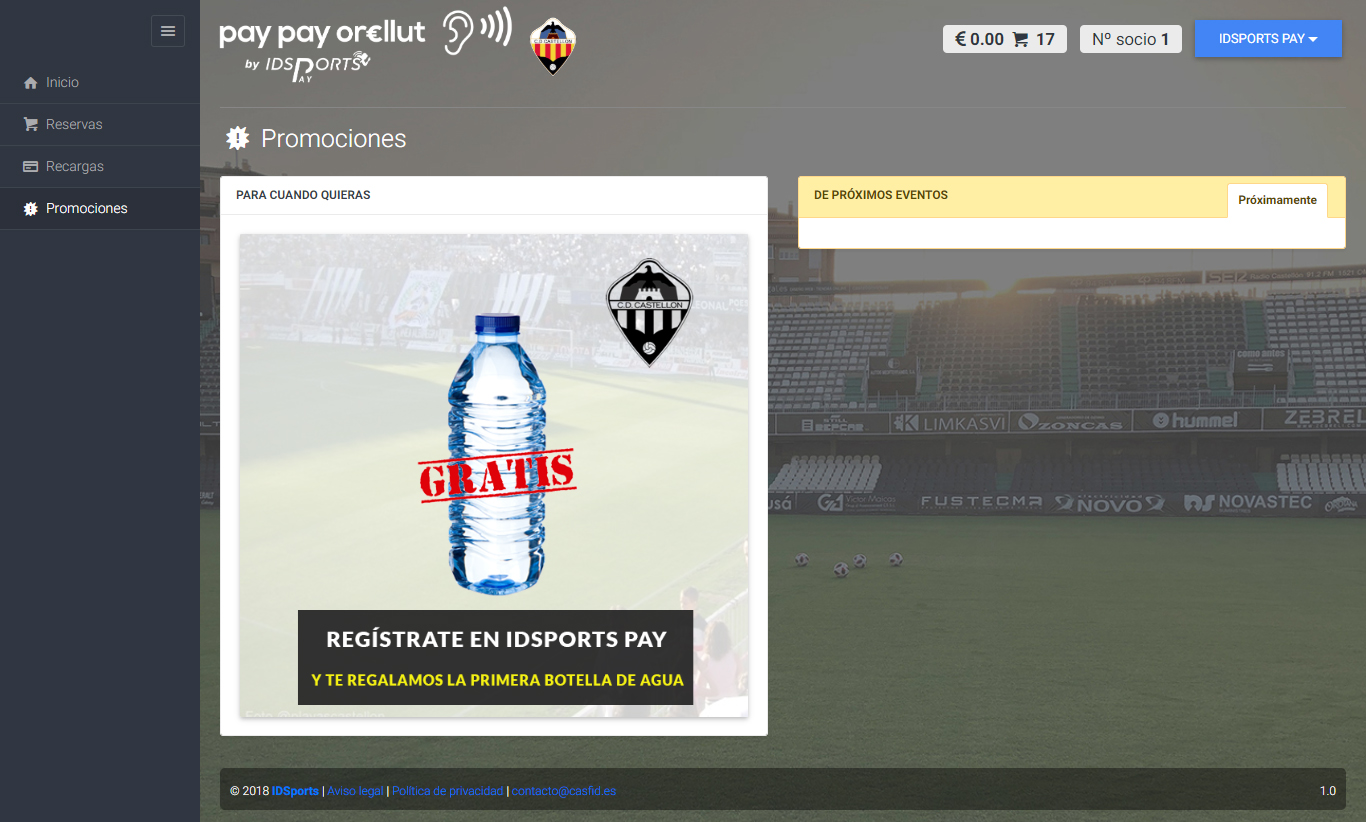
Task: Click the Nº socio 1 badge
Action: click(x=1131, y=39)
